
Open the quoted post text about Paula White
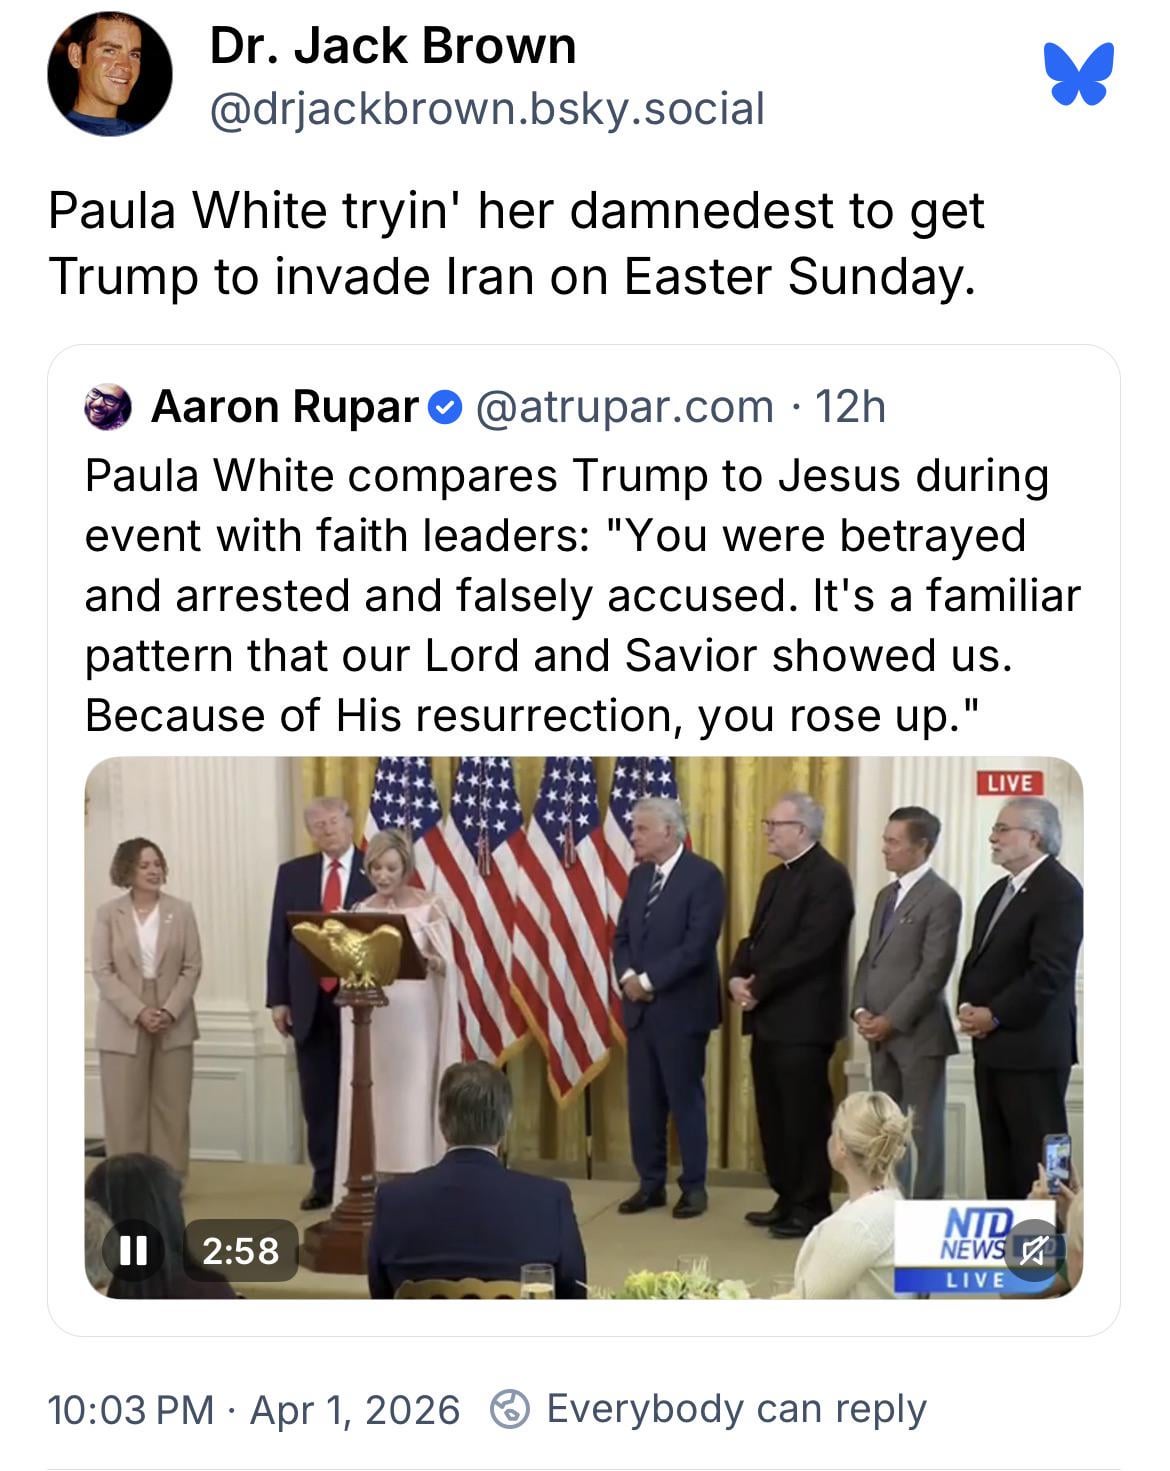click(583, 595)
